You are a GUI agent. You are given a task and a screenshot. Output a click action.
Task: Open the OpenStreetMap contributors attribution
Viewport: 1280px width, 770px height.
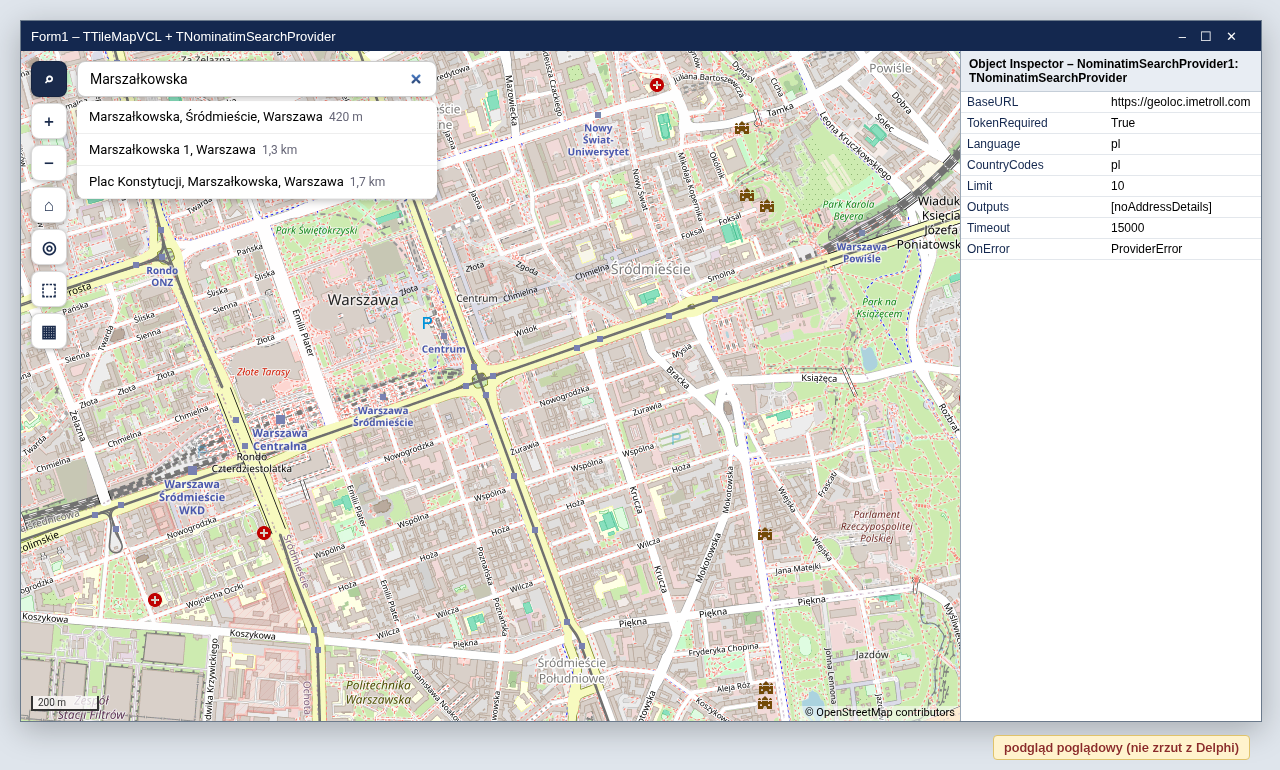tap(880, 712)
